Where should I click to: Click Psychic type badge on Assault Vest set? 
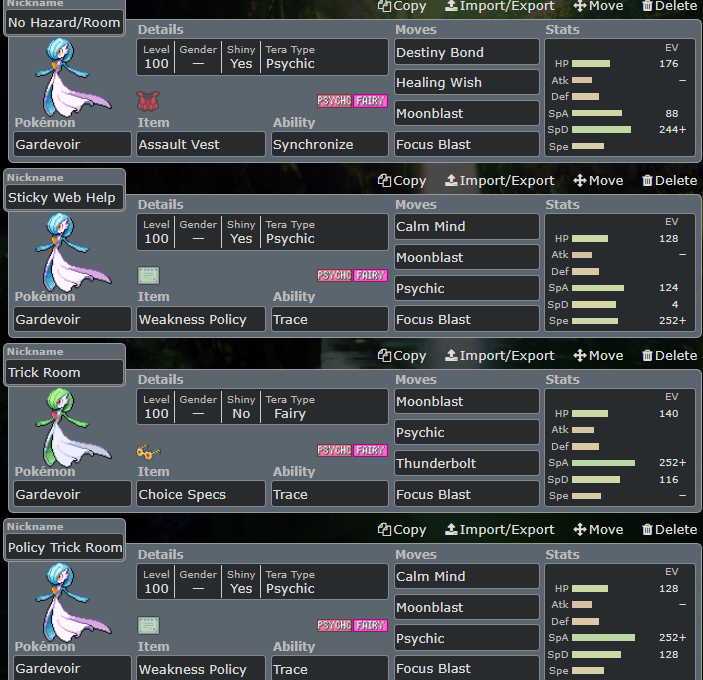click(x=334, y=101)
